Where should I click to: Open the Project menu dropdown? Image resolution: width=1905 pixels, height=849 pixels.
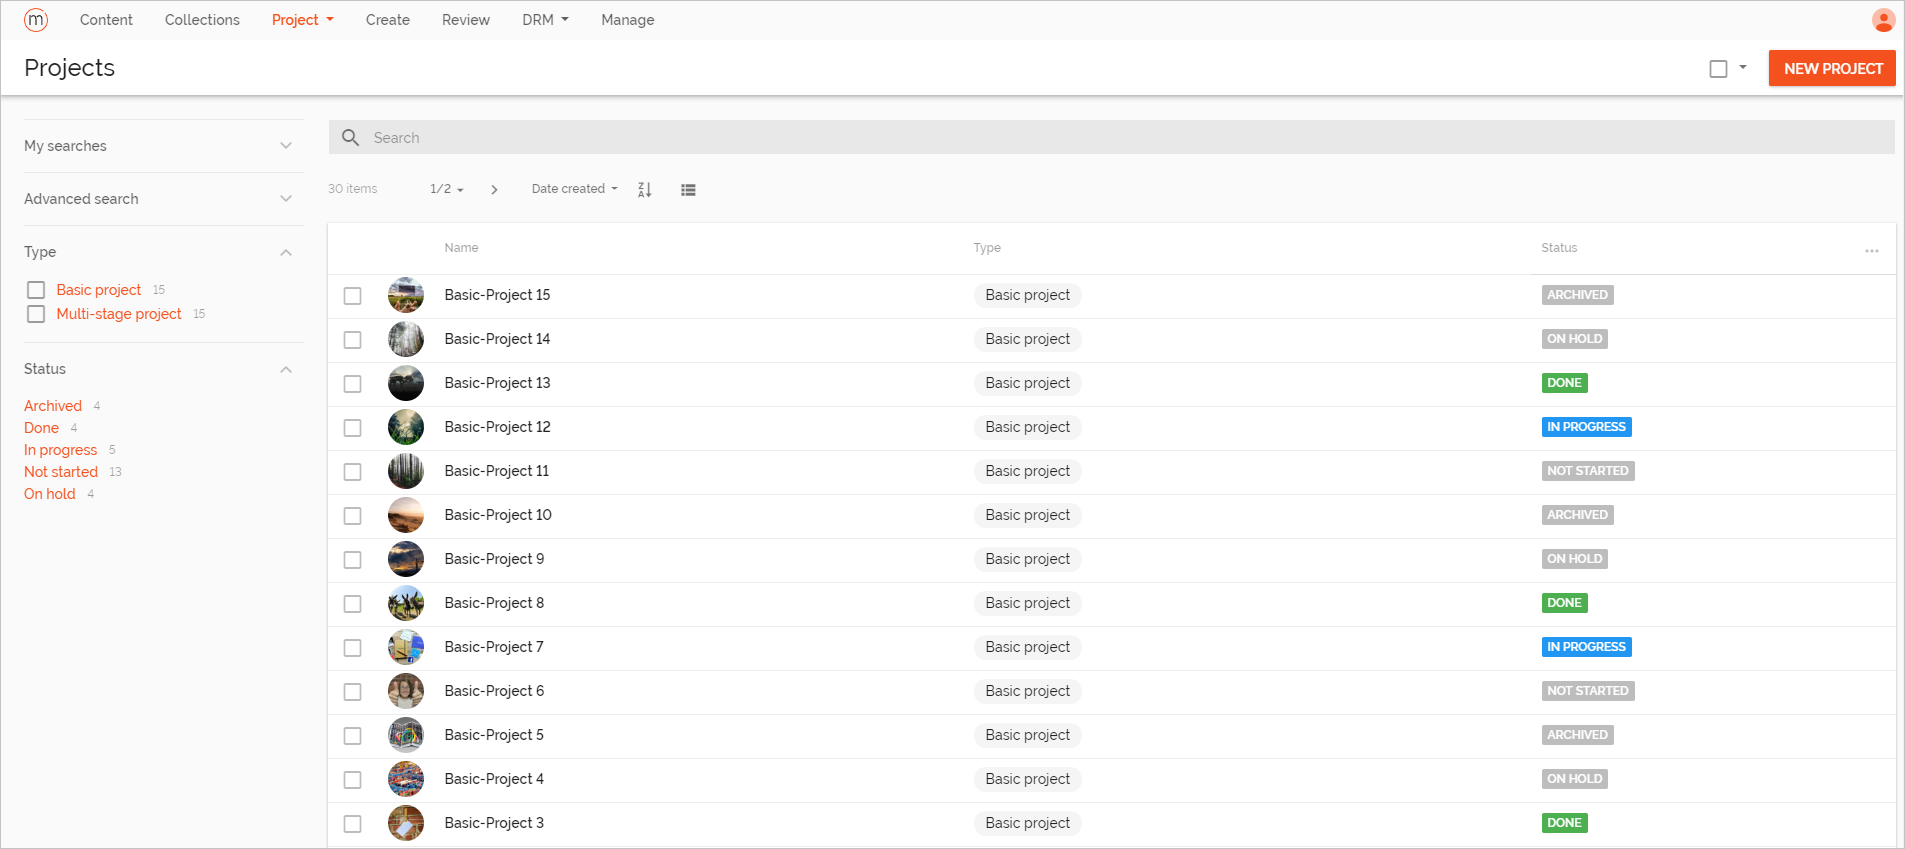coord(303,20)
